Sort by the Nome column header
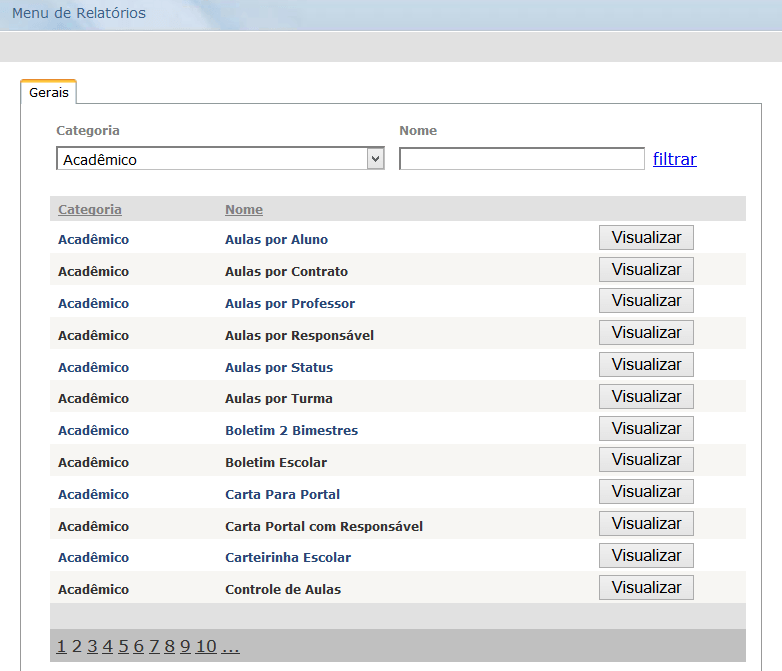This screenshot has height=671, width=782. pyautogui.click(x=244, y=210)
